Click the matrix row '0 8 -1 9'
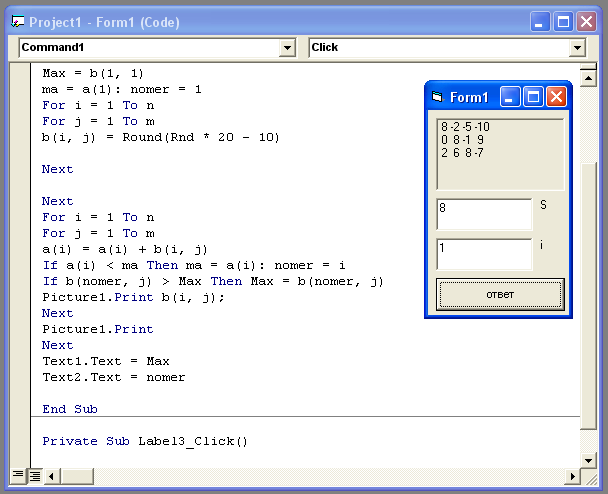Screen dimensions: 608x494 tap(462, 140)
